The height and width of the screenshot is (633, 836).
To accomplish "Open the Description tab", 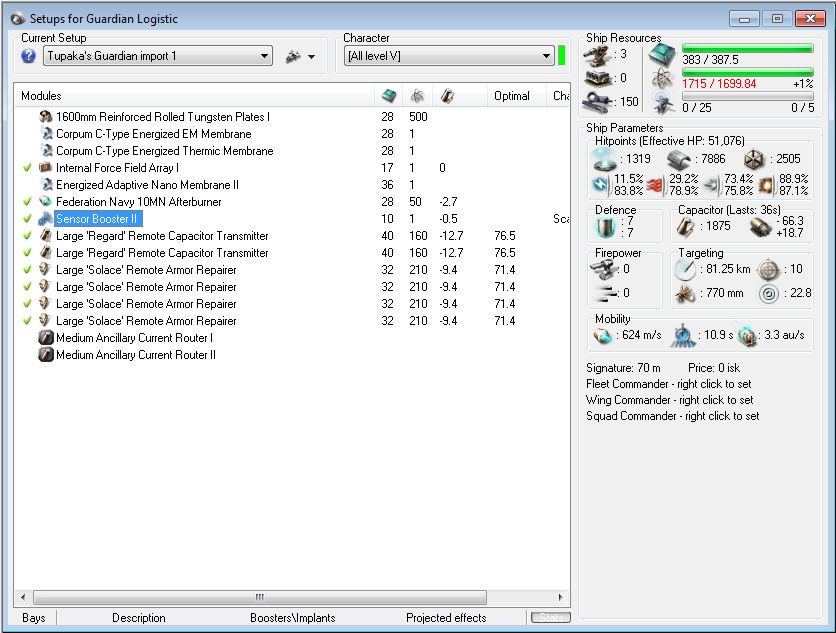I will (139, 618).
